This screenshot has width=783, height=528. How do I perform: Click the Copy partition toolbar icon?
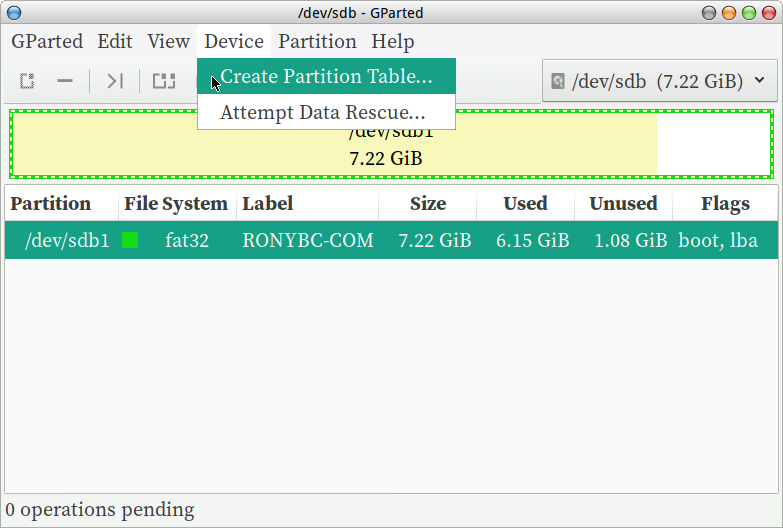(163, 81)
